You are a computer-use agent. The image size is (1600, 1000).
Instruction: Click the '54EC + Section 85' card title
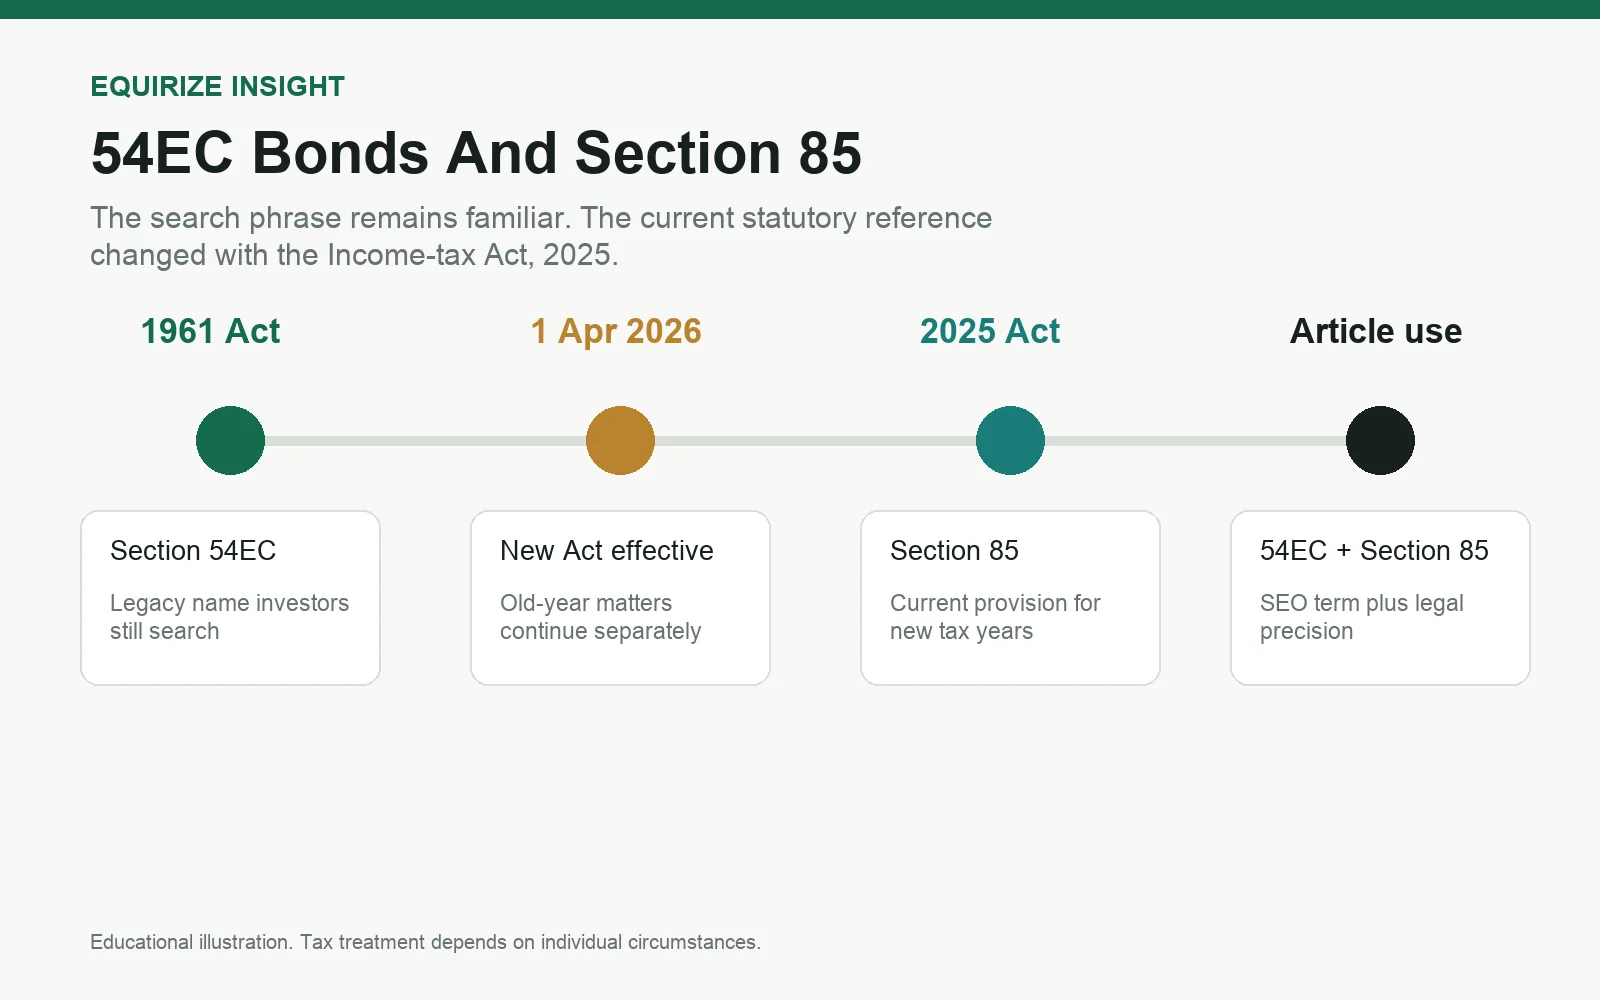(1374, 551)
